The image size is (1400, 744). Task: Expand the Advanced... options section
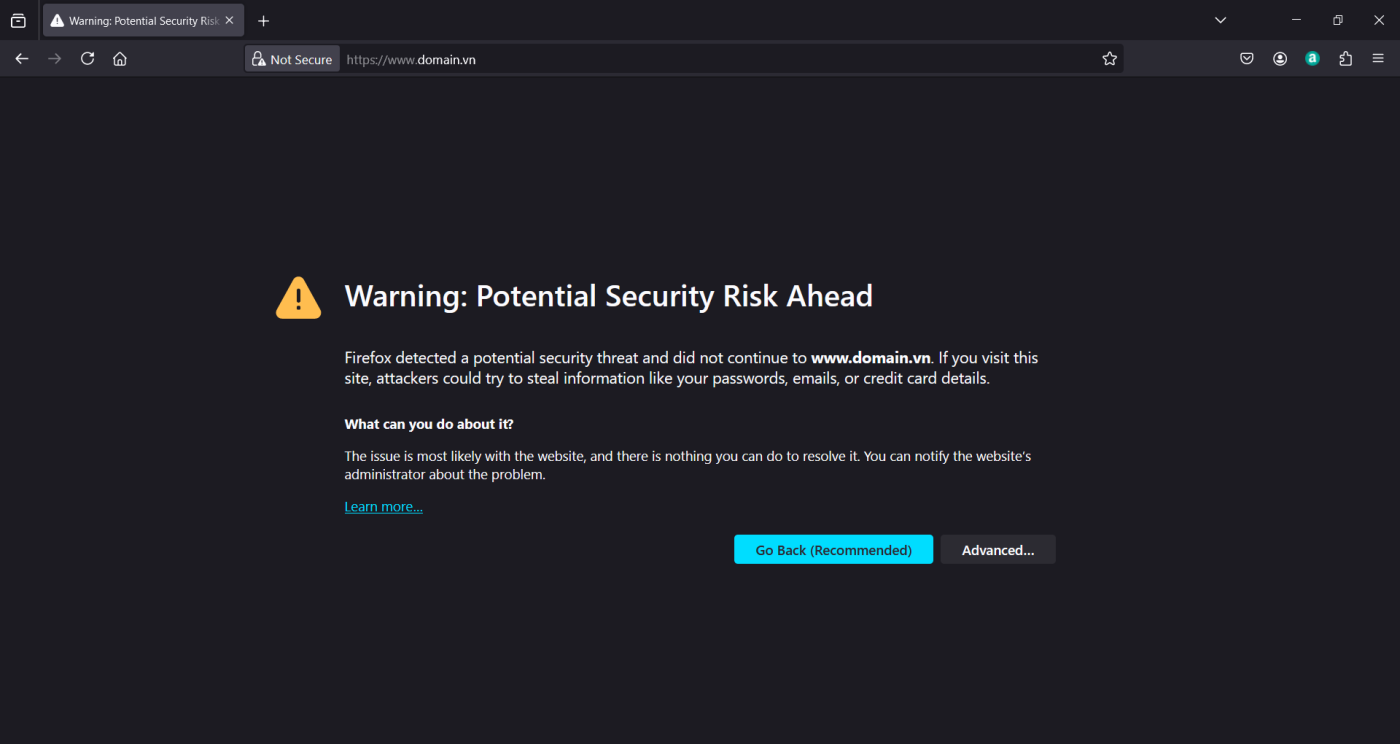point(997,550)
